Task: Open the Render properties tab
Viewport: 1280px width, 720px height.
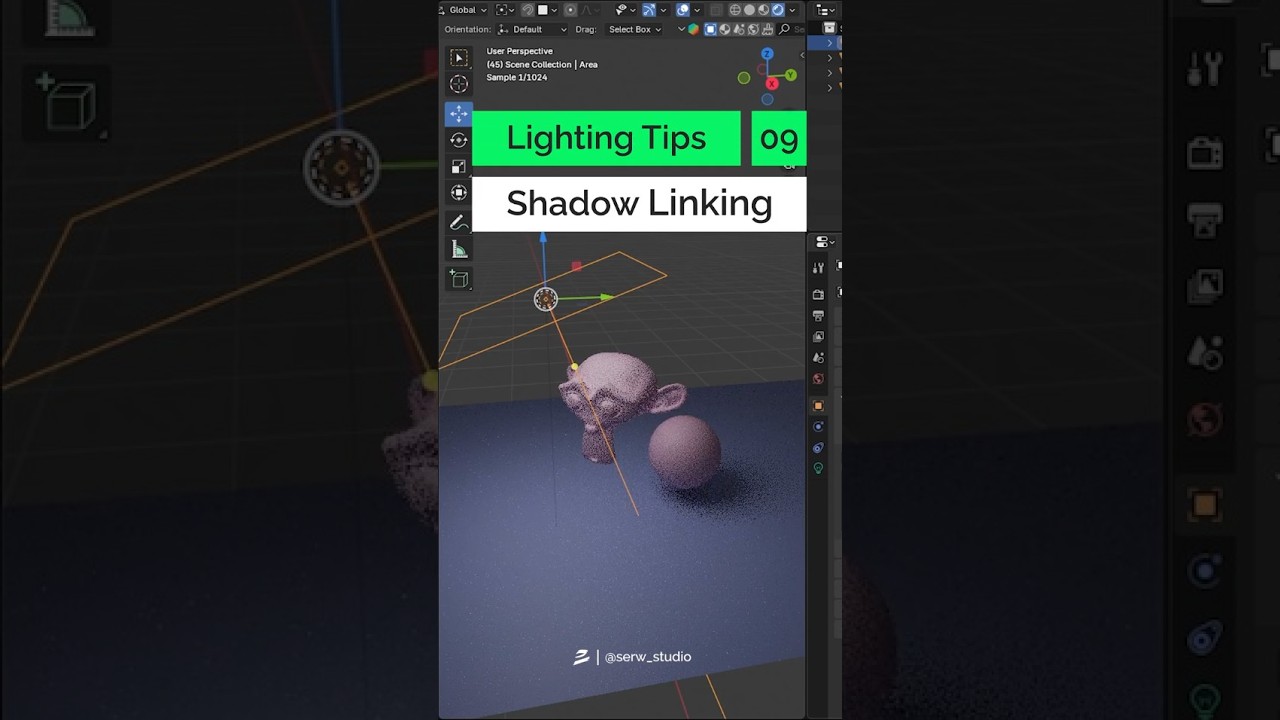Action: [818, 295]
